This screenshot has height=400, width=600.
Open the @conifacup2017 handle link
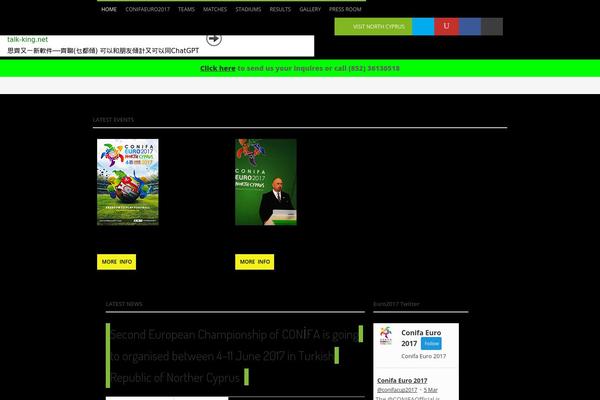click(x=397, y=390)
